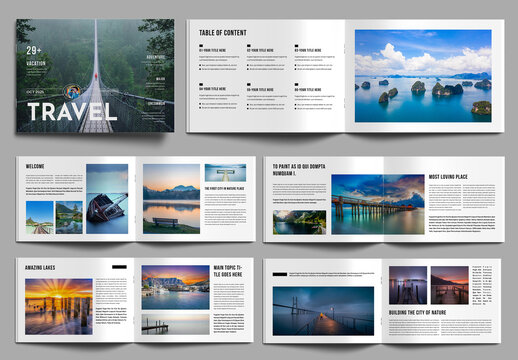Click the TO PAINT AS ID QUI DOMPTA heading

[299, 170]
